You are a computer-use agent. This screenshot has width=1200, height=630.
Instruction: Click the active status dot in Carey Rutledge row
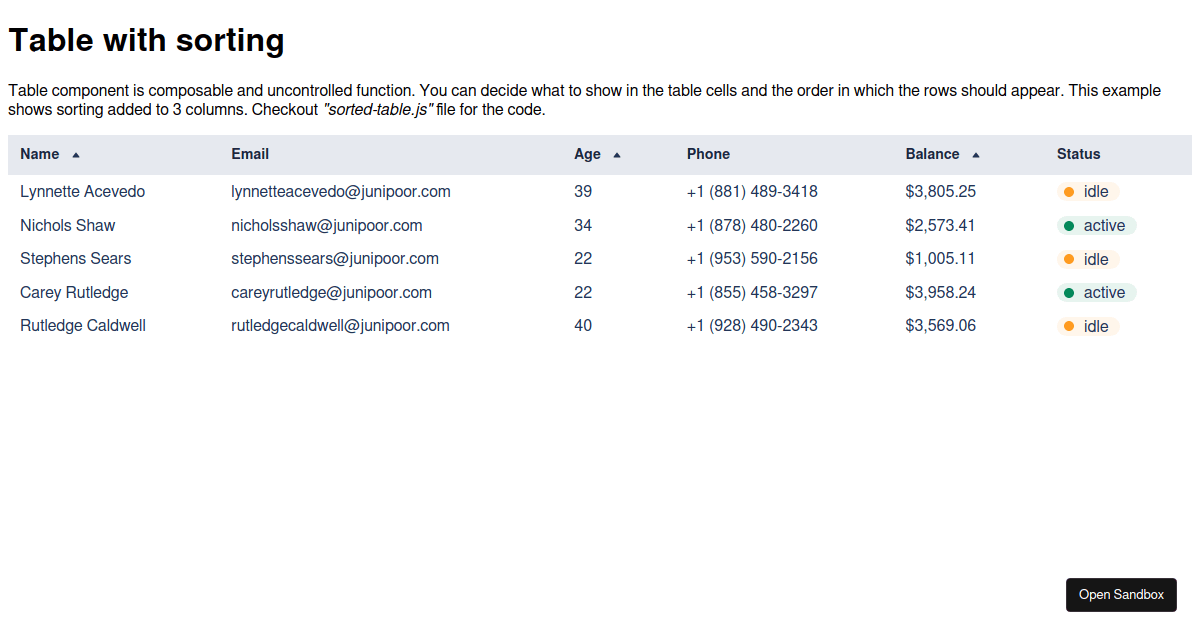(1067, 292)
